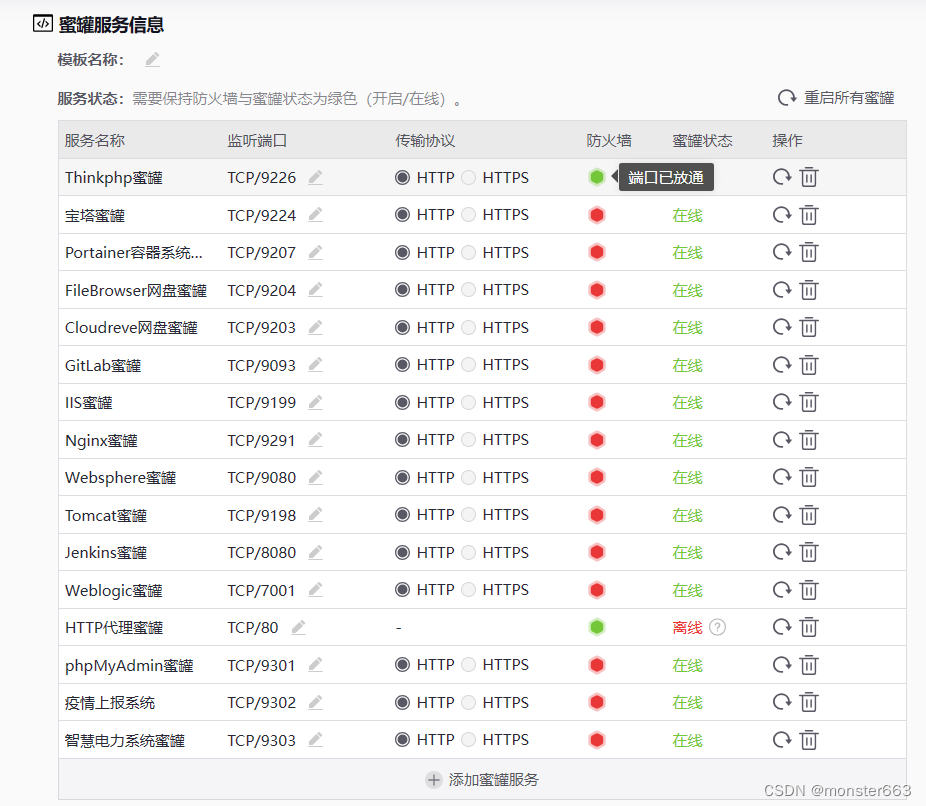Edit the port of Thinkphp蜜罐
This screenshot has height=806, width=926.
point(315,177)
